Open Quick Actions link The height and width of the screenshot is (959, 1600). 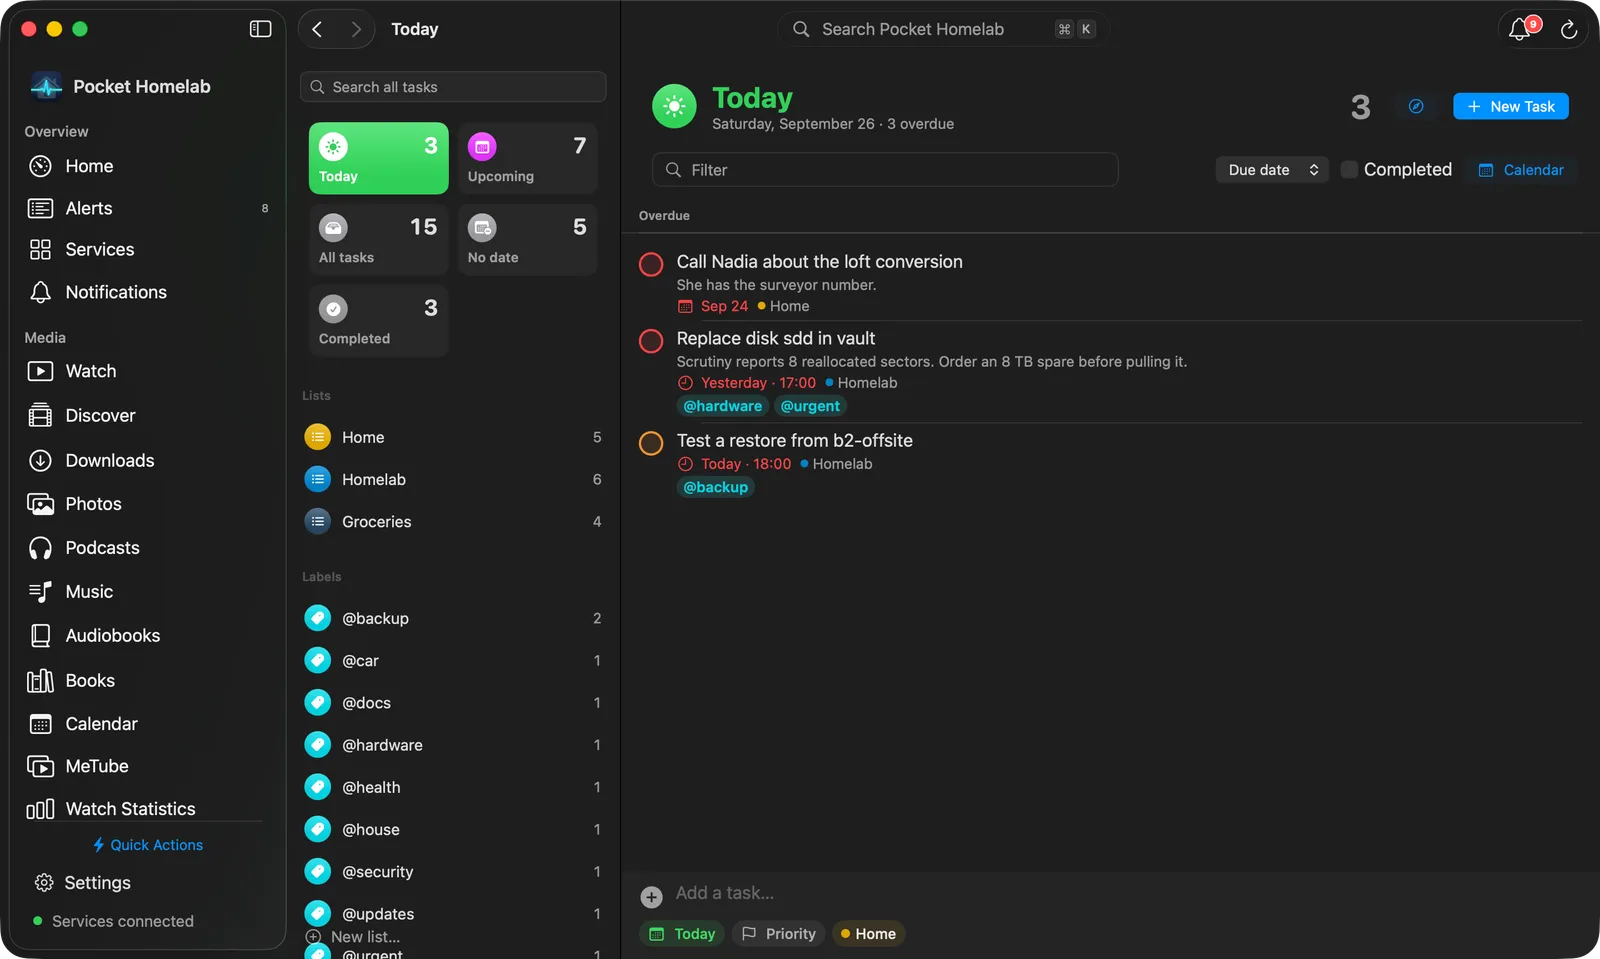click(148, 845)
